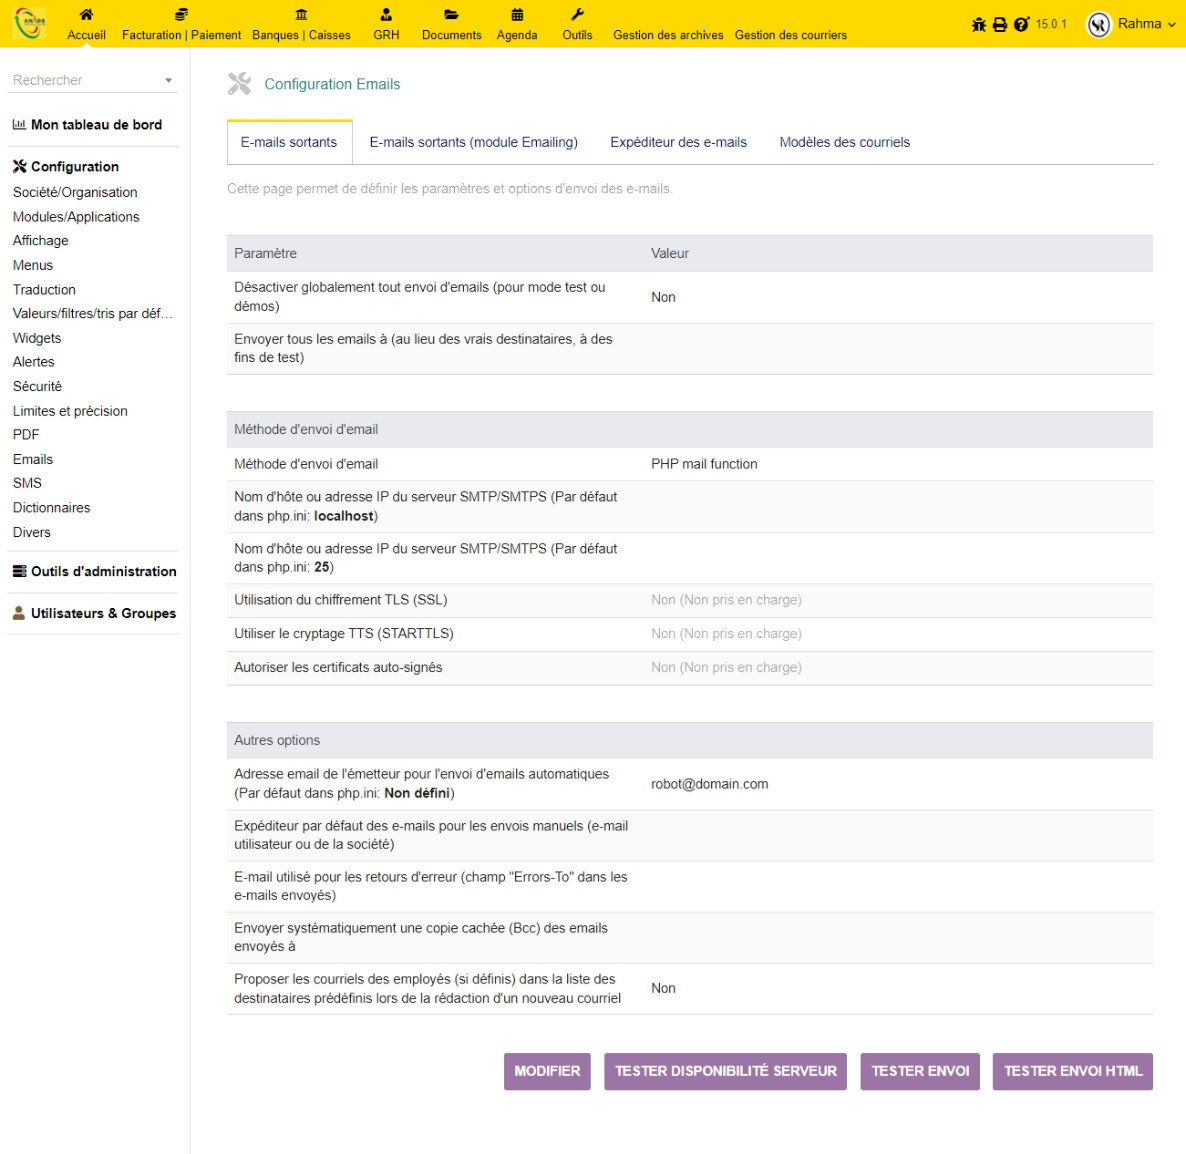Click the Outils wrench icon
The width and height of the screenshot is (1186, 1154).
[x=577, y=15]
